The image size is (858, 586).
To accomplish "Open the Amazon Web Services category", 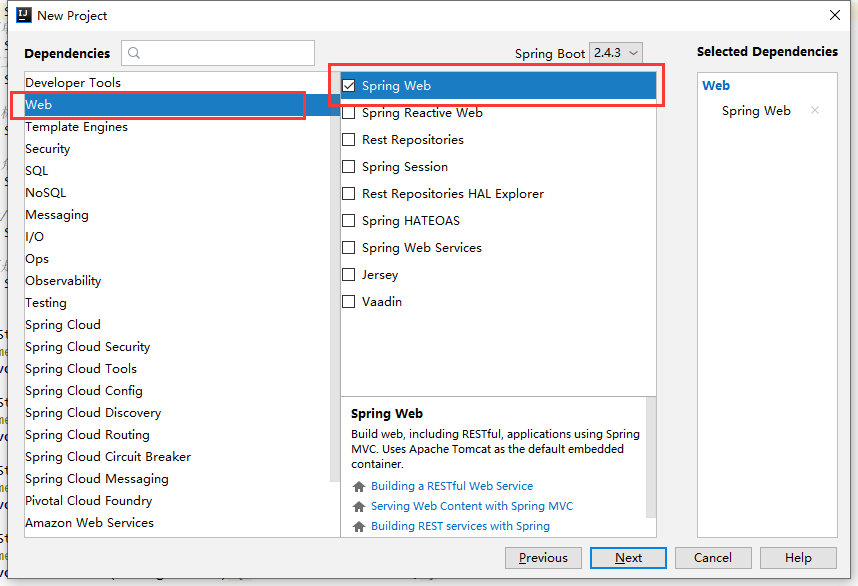I will coord(177,523).
